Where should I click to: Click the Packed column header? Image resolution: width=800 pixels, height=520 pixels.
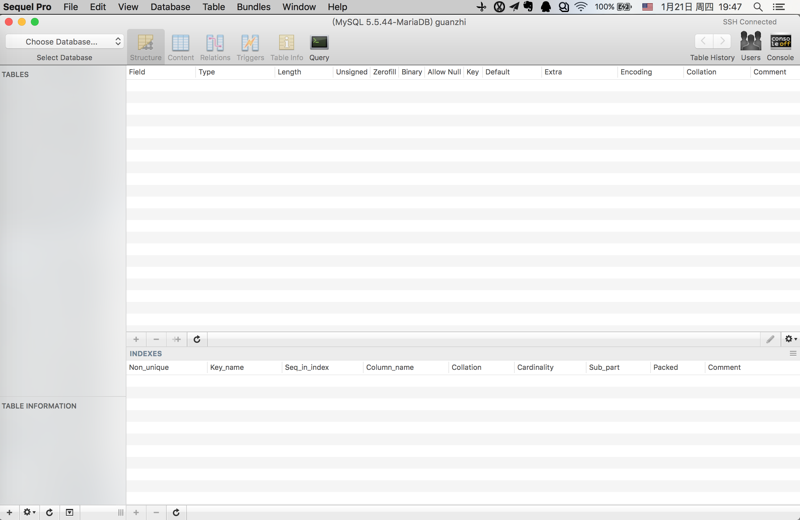tap(678, 367)
